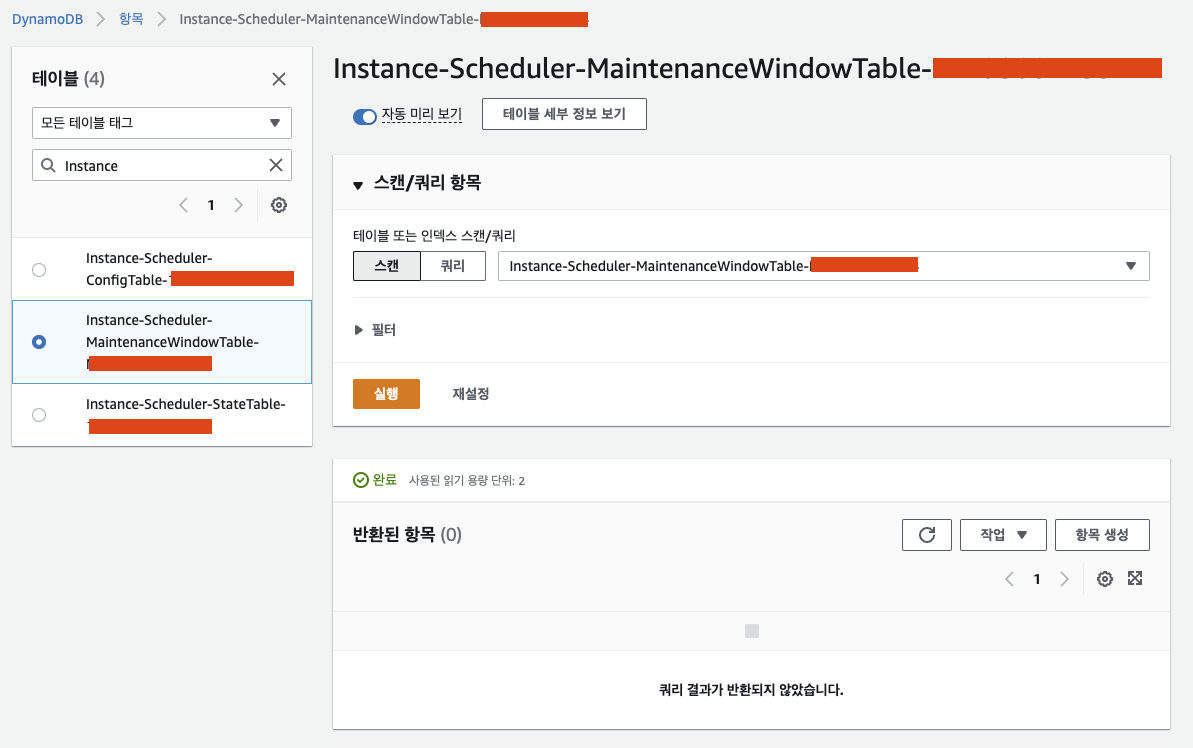Open returned items preferences gear
Viewport: 1193px width, 748px height.
[x=1105, y=579]
